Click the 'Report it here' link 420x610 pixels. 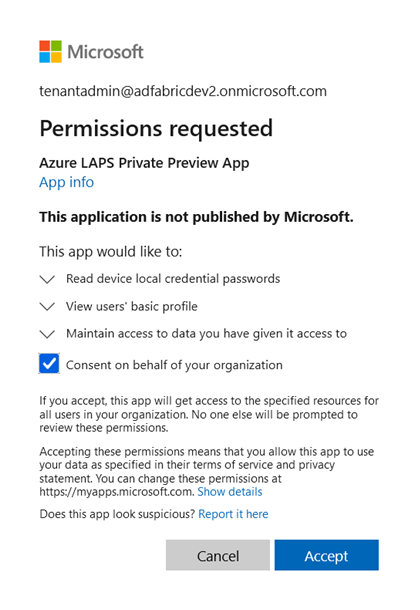tap(233, 514)
